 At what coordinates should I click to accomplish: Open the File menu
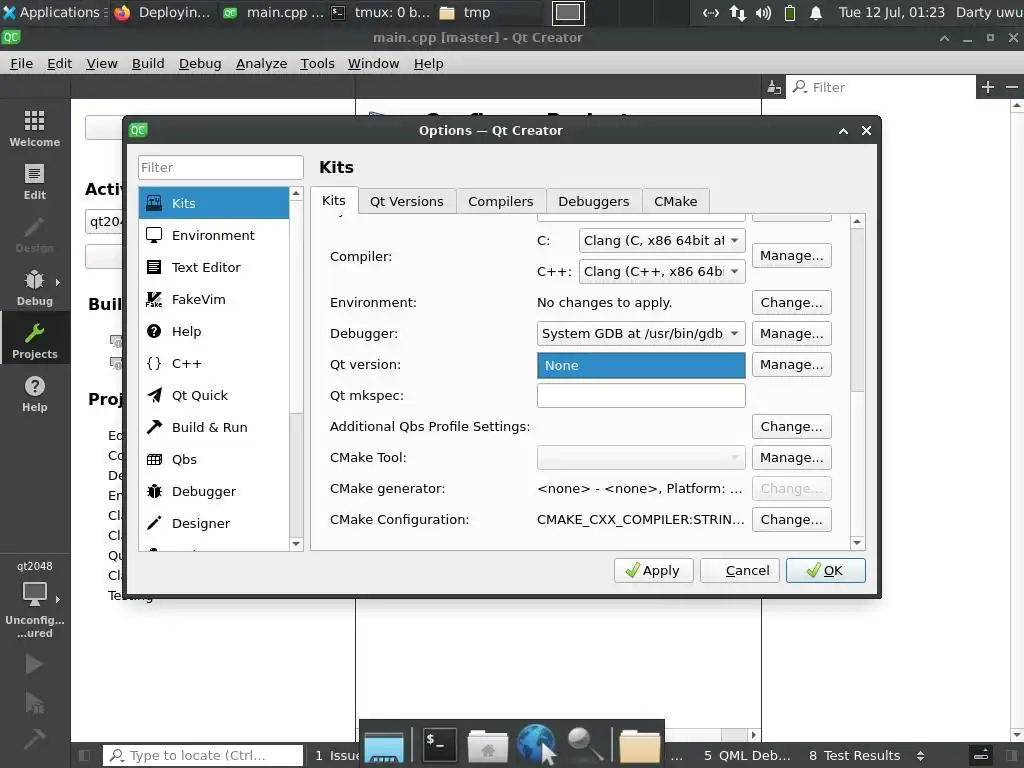pyautogui.click(x=22, y=63)
